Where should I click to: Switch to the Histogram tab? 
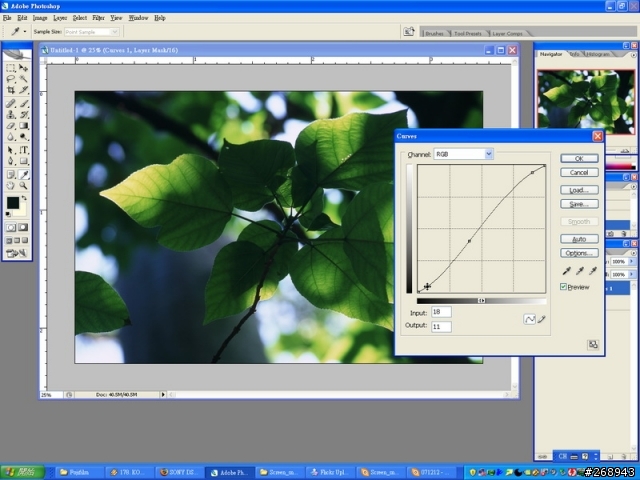point(598,54)
